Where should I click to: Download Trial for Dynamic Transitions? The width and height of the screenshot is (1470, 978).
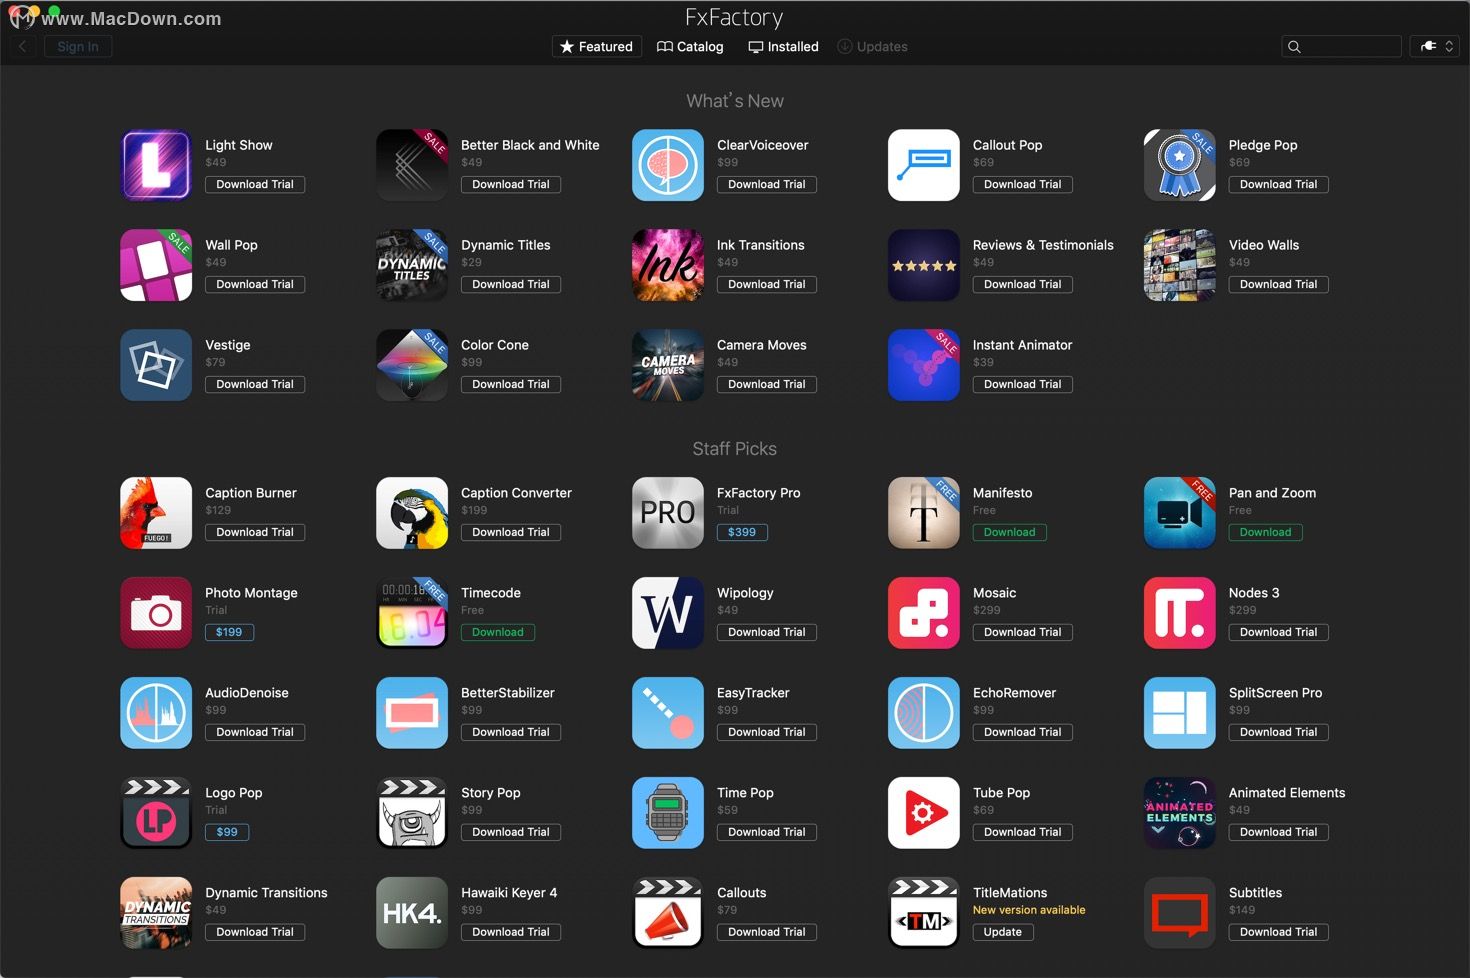(255, 933)
